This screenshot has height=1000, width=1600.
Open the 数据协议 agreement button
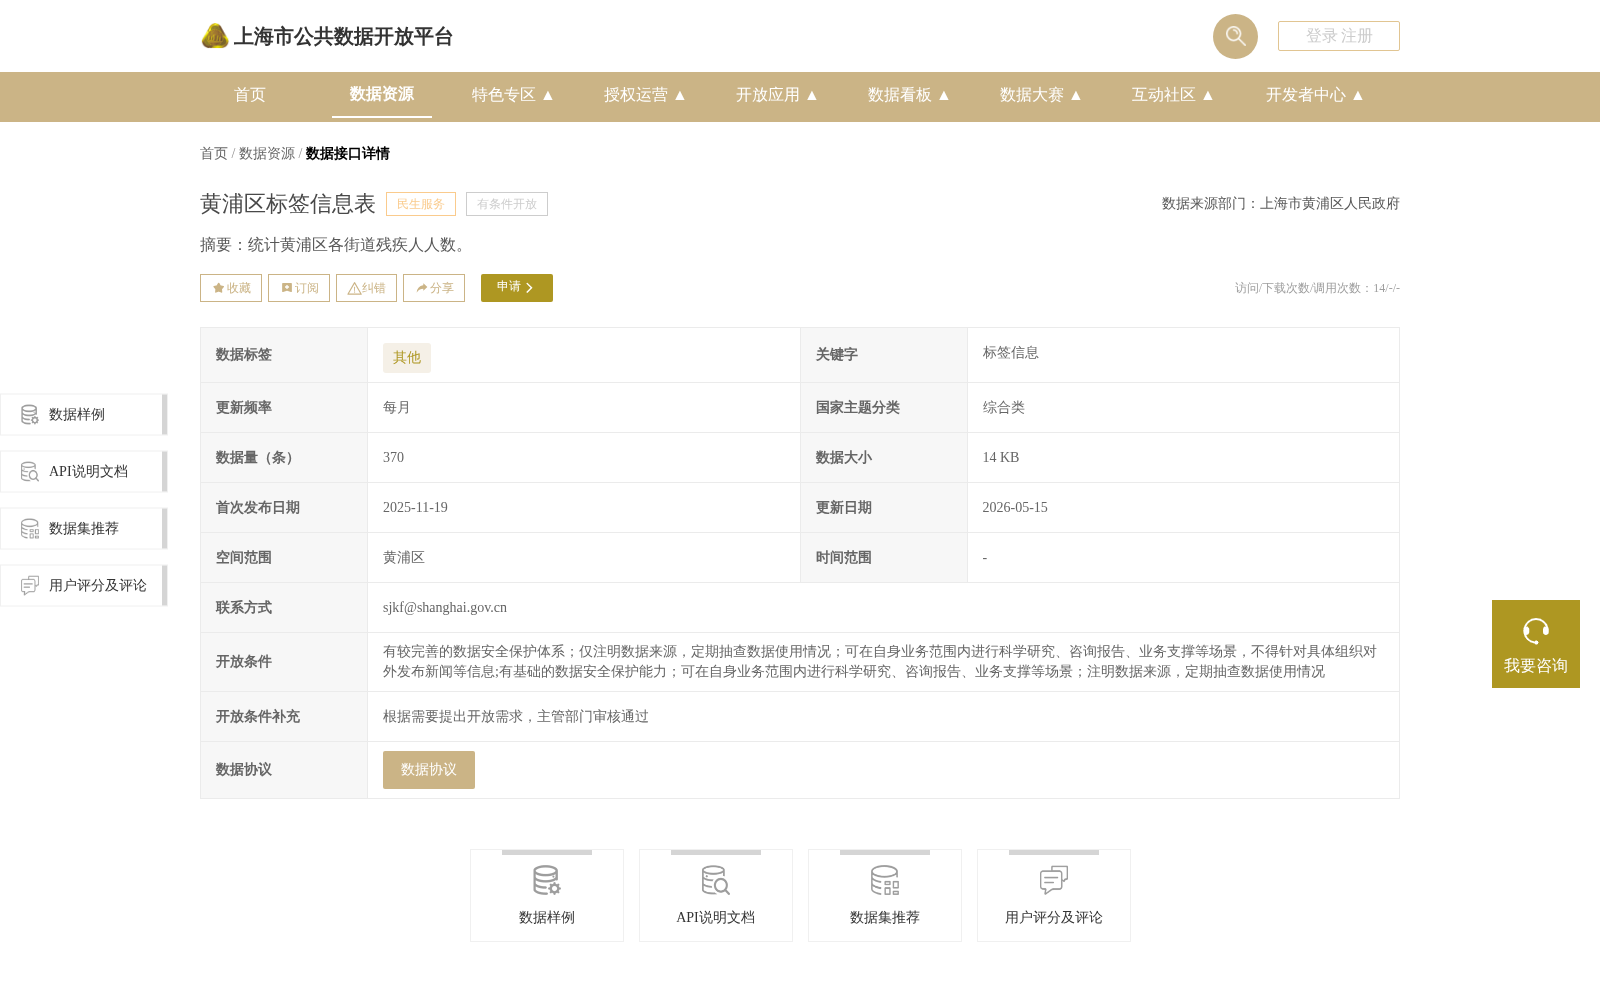429,770
